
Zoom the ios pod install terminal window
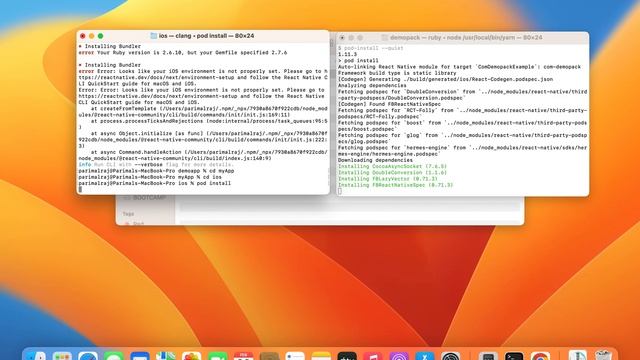100,36
